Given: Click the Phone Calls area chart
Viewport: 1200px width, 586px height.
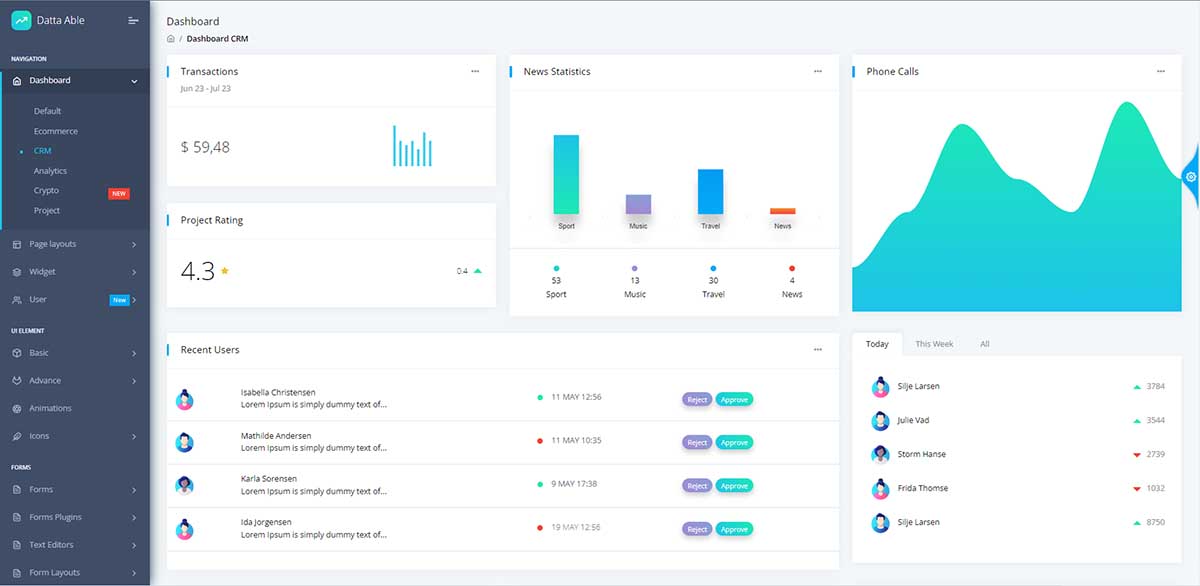Looking at the screenshot, I should click(1017, 206).
